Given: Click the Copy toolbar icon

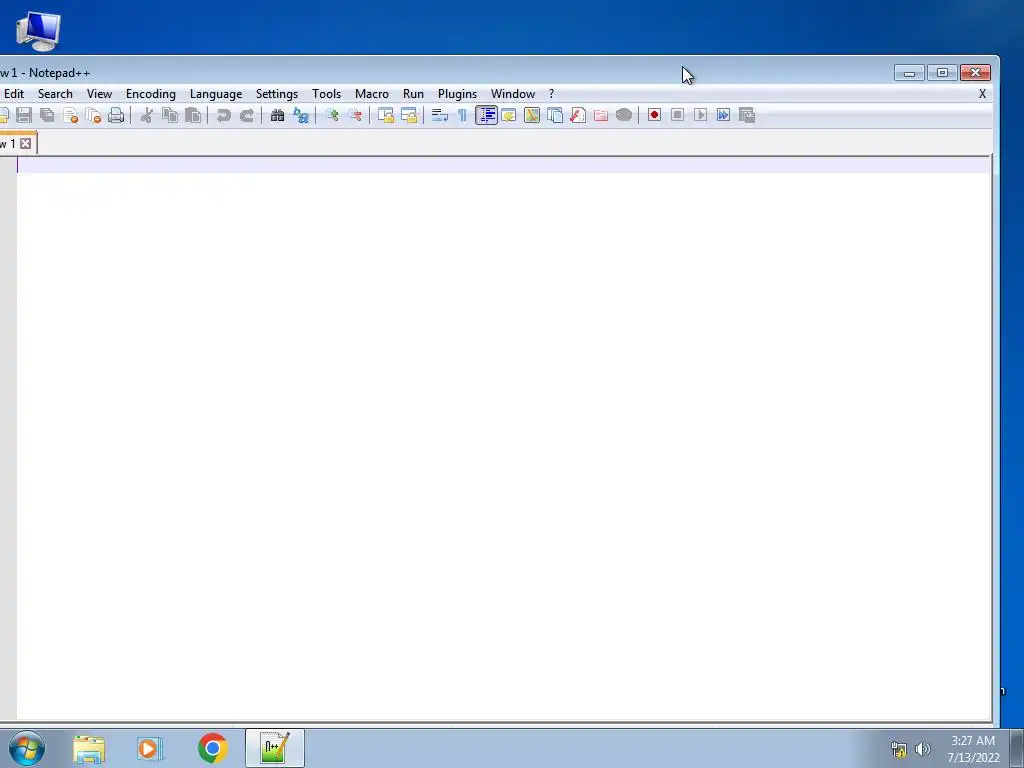Looking at the screenshot, I should pos(170,116).
